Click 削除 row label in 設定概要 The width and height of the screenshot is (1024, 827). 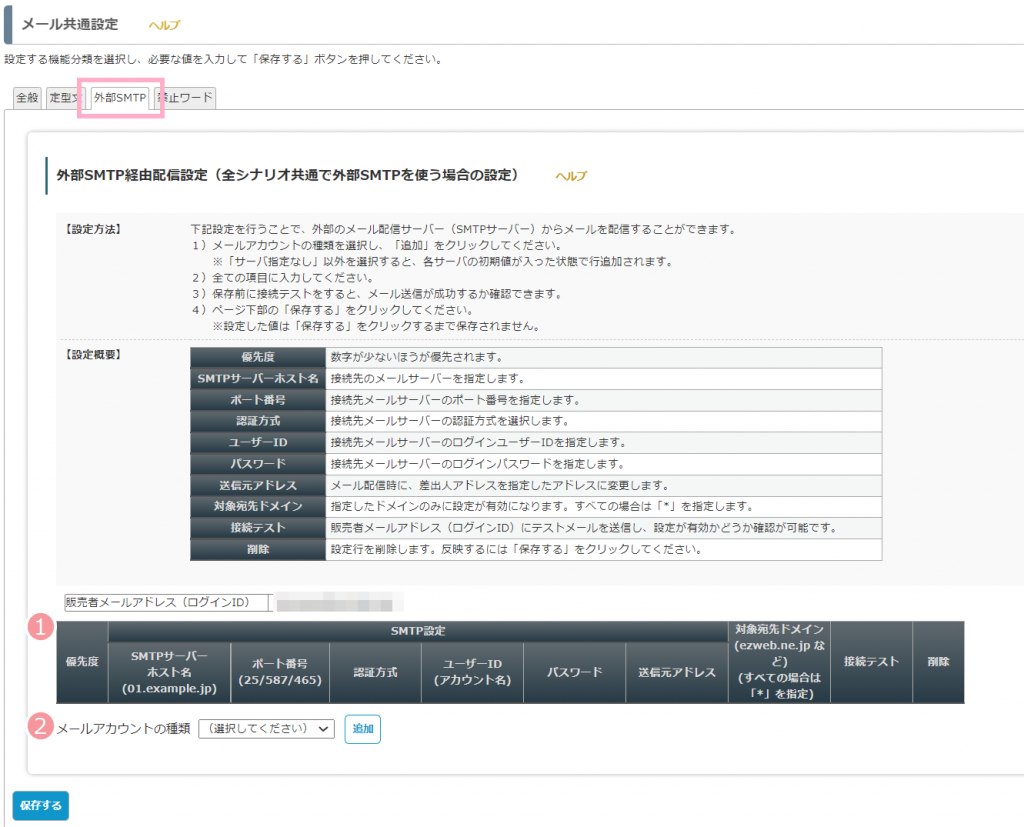tap(258, 549)
